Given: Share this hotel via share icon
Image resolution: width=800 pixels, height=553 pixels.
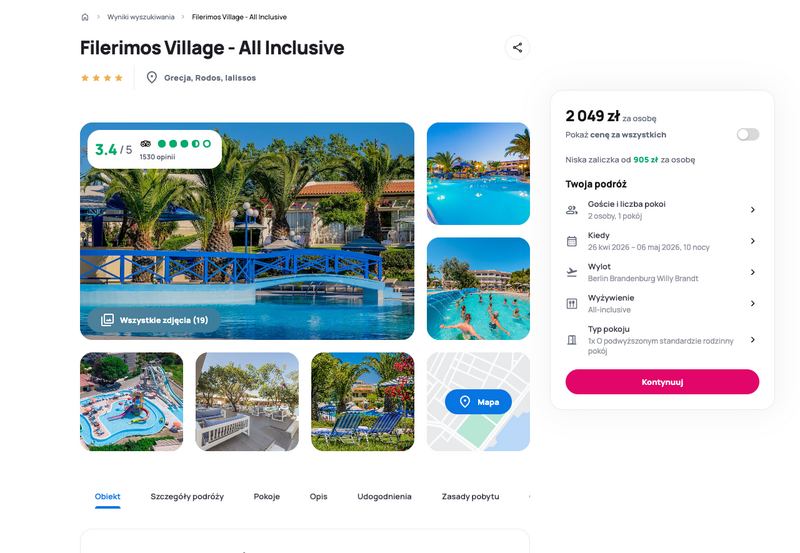Looking at the screenshot, I should pos(517,48).
